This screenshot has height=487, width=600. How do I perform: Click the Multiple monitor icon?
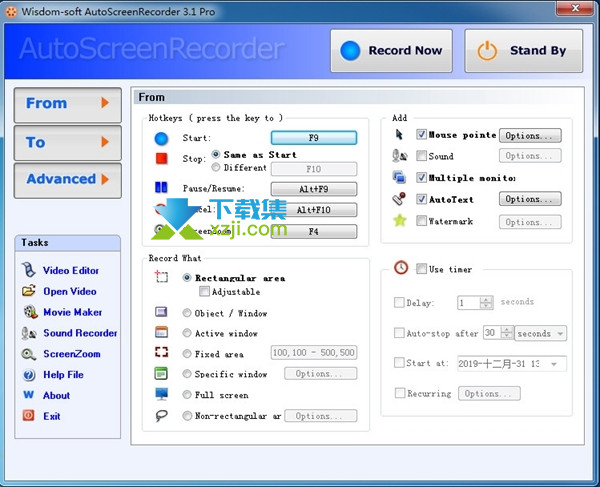(399, 177)
